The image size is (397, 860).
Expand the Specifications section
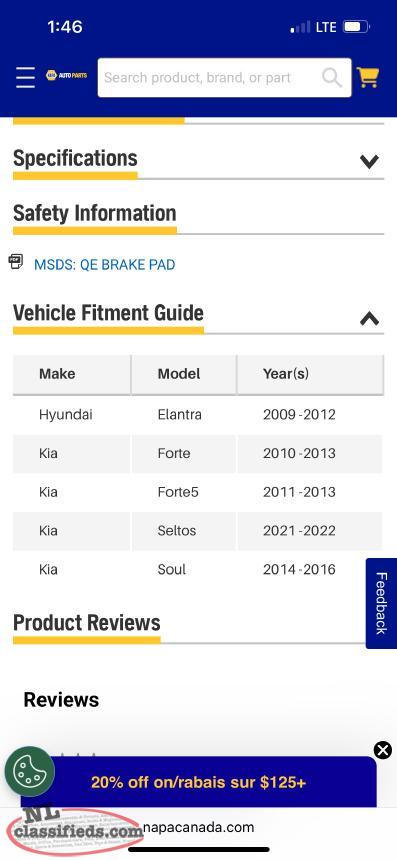click(x=369, y=161)
